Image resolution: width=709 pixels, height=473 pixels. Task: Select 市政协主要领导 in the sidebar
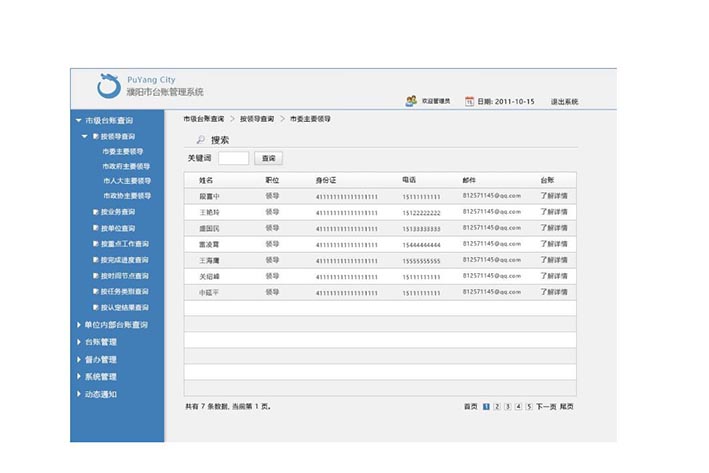[127, 196]
